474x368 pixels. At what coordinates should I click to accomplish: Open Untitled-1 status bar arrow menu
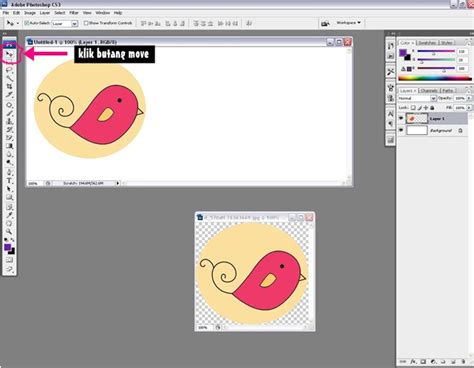point(117,183)
